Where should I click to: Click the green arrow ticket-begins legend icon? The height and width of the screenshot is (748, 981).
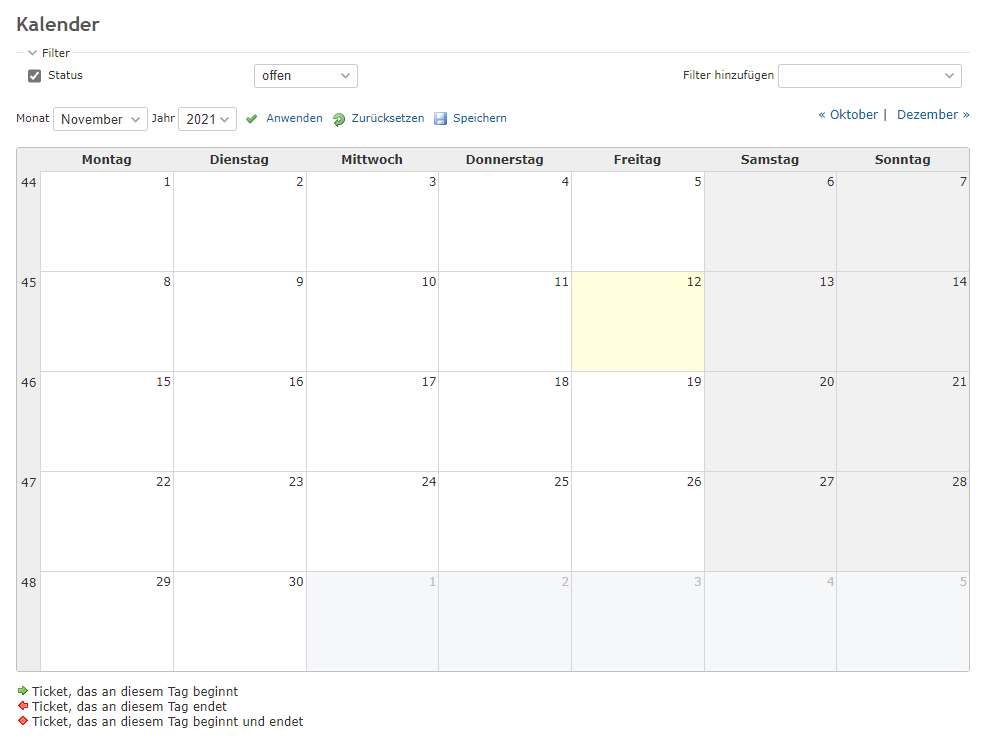pyautogui.click(x=23, y=691)
